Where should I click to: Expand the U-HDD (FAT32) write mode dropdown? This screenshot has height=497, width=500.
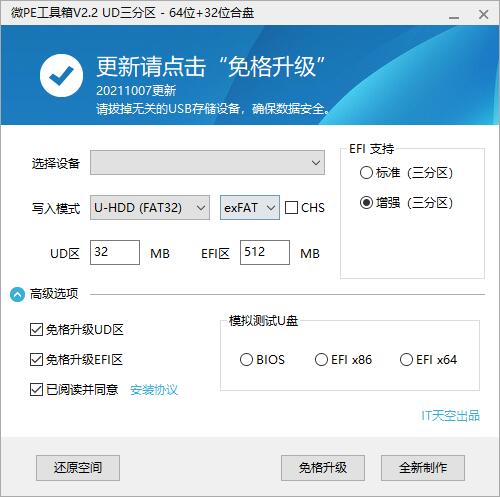pyautogui.click(x=150, y=208)
